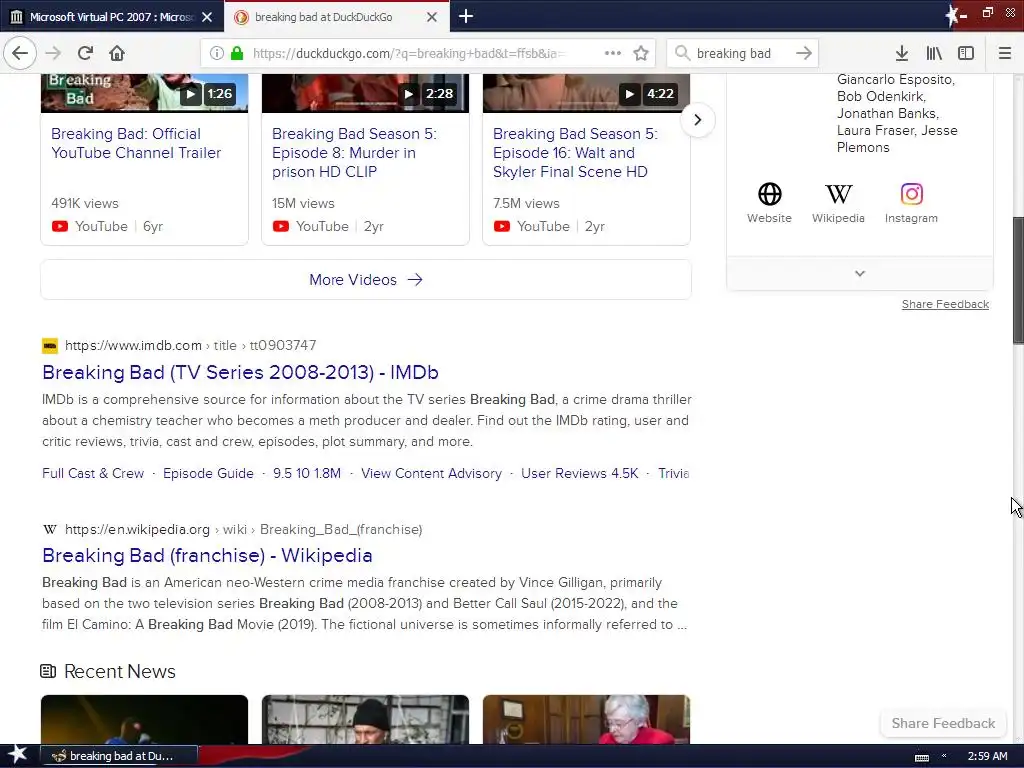1024x768 pixels.
Task: Click magnifier icon in search box
Action: tap(682, 53)
